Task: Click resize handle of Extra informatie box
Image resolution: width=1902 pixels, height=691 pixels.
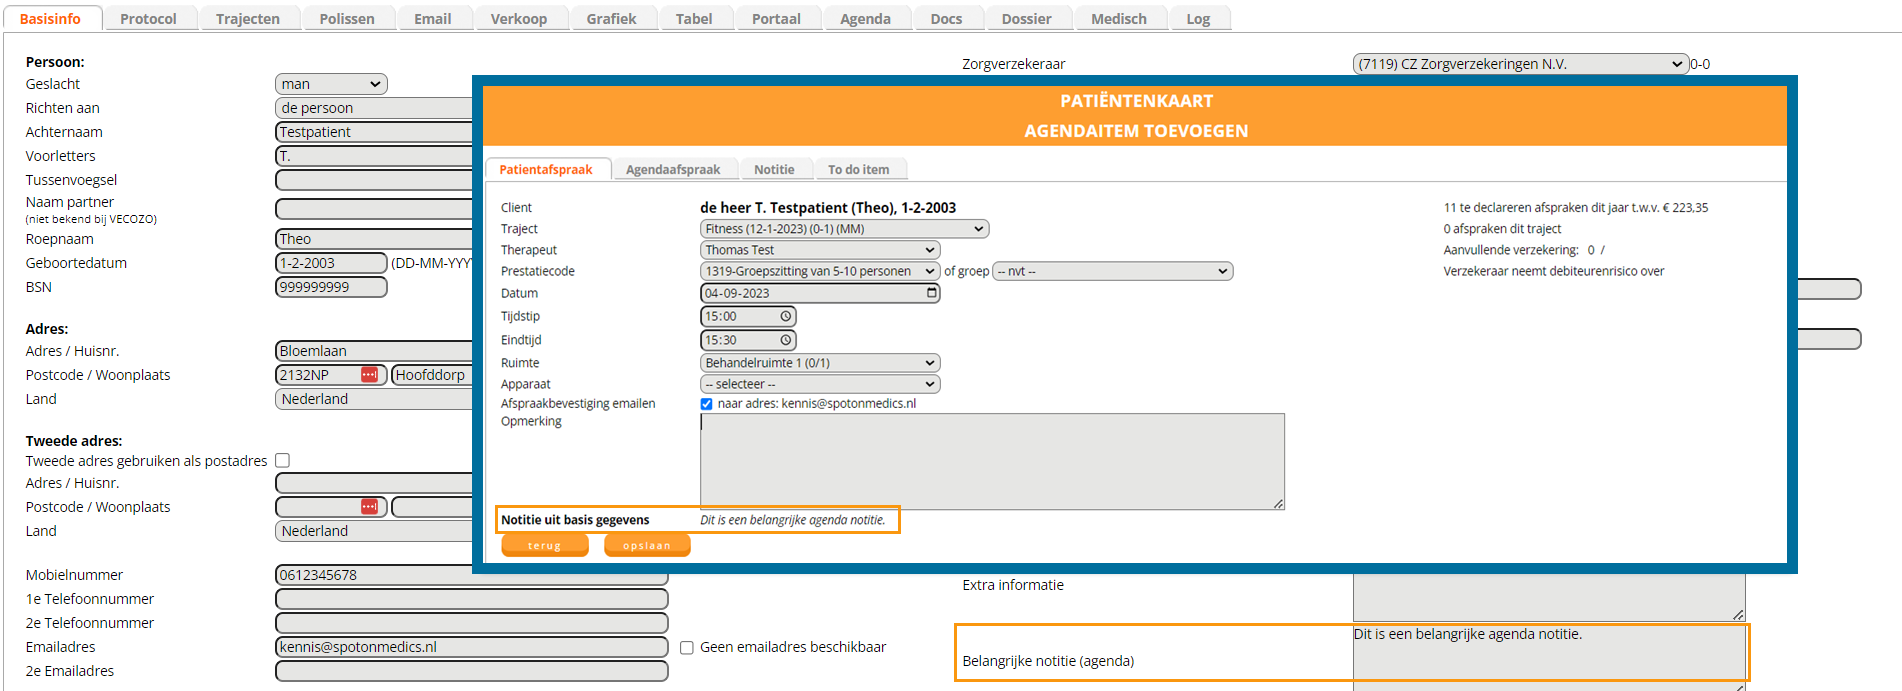Action: [1738, 615]
